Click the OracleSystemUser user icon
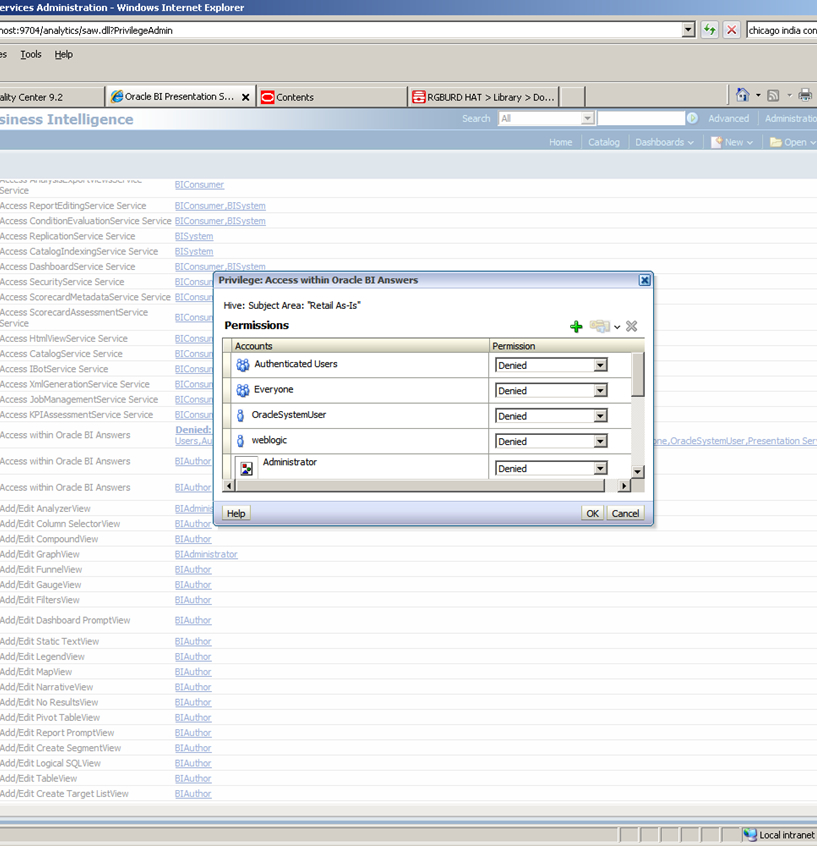Viewport: 817px width, 847px height. [x=240, y=415]
